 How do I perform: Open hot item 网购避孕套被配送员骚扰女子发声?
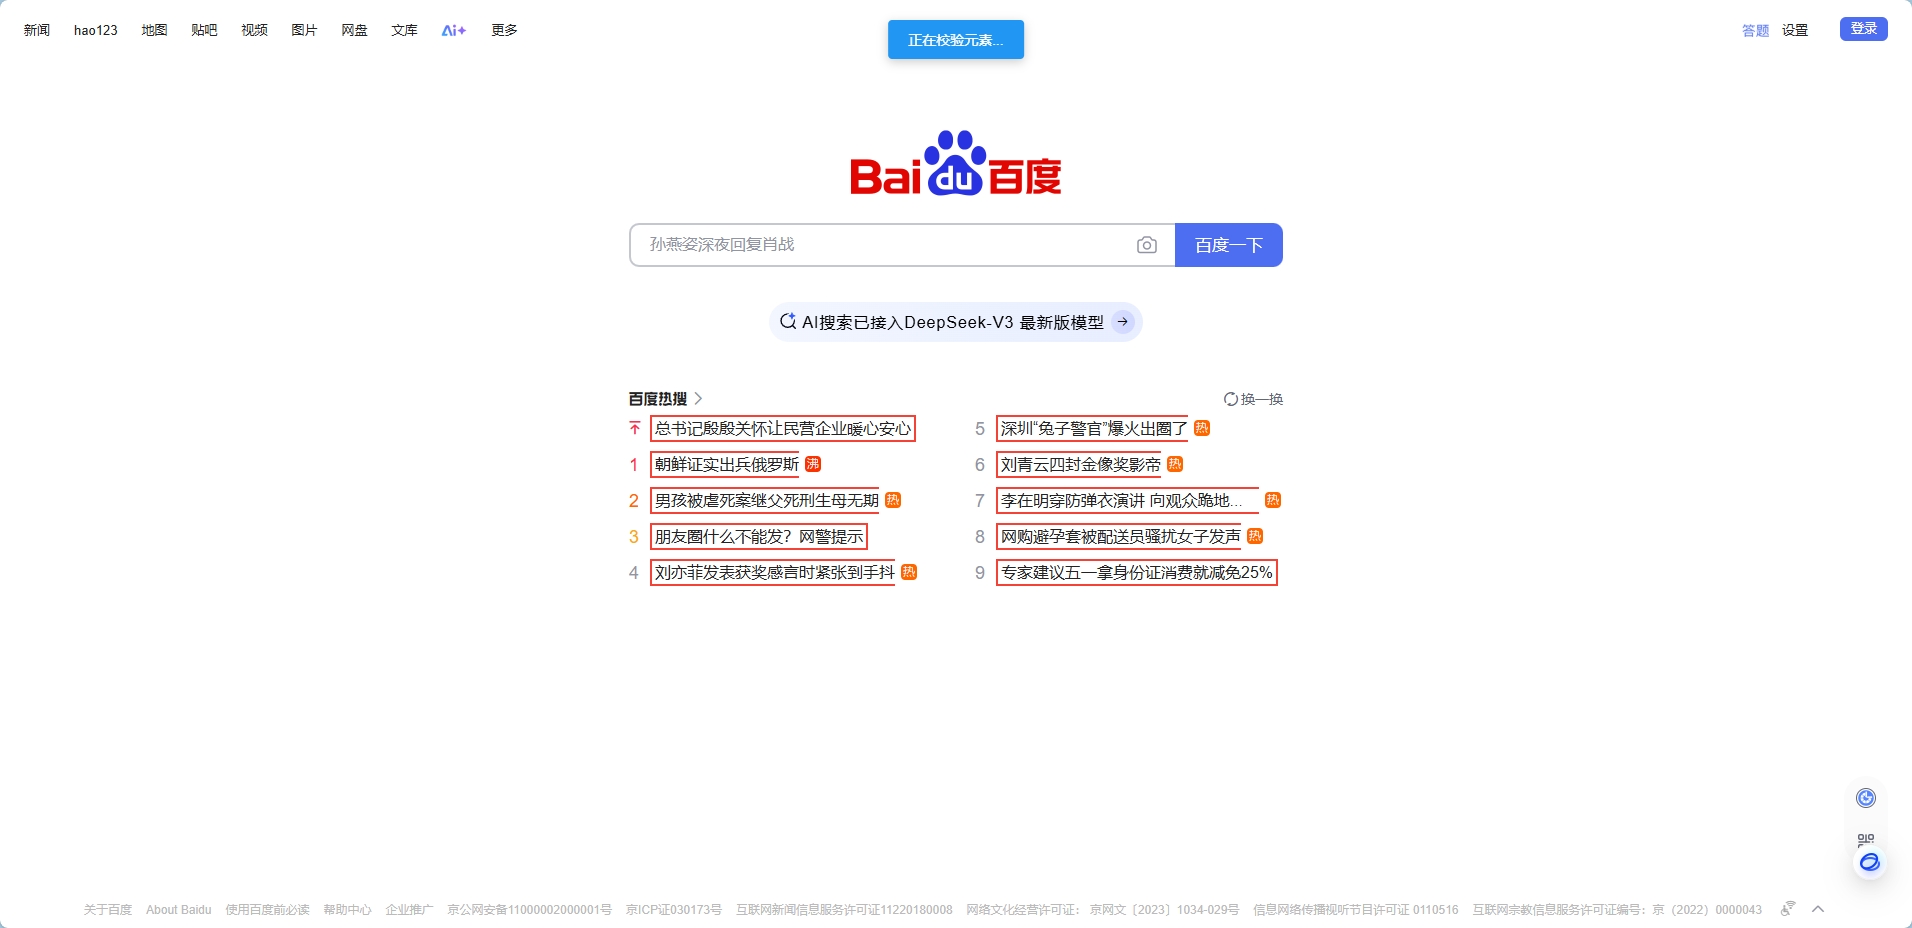(x=1121, y=536)
